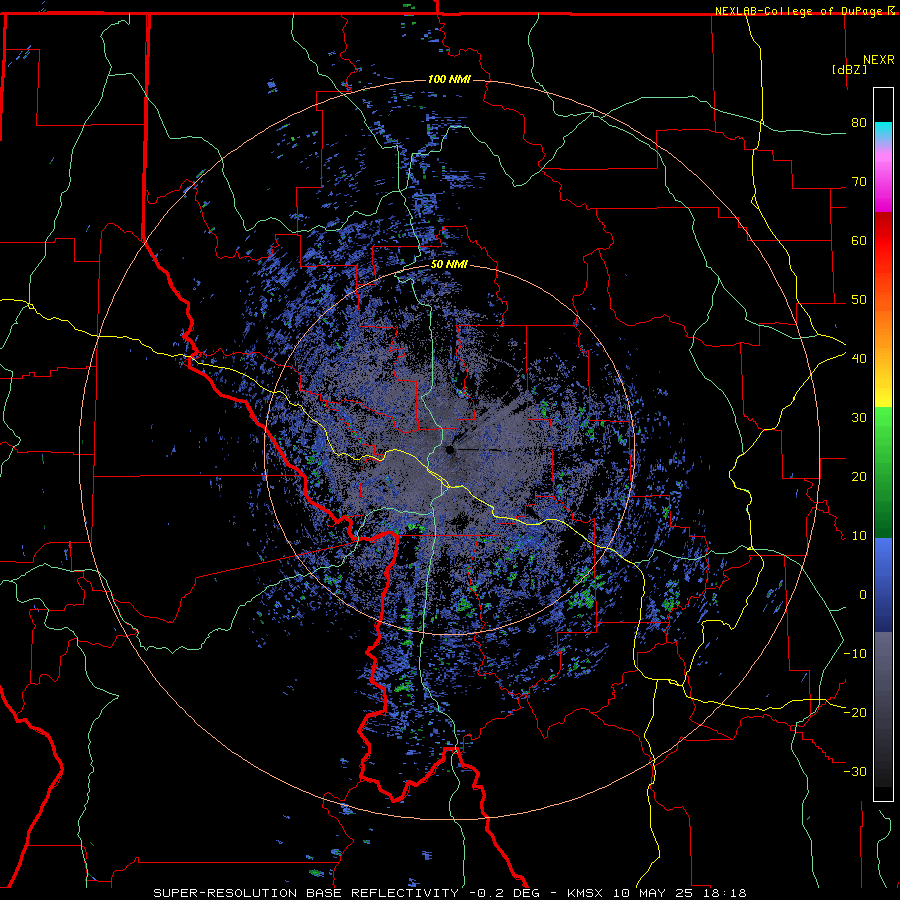Viewport: 900px width, 900px height.
Task: Click the 10 dBZ scale label
Action: pos(858,536)
